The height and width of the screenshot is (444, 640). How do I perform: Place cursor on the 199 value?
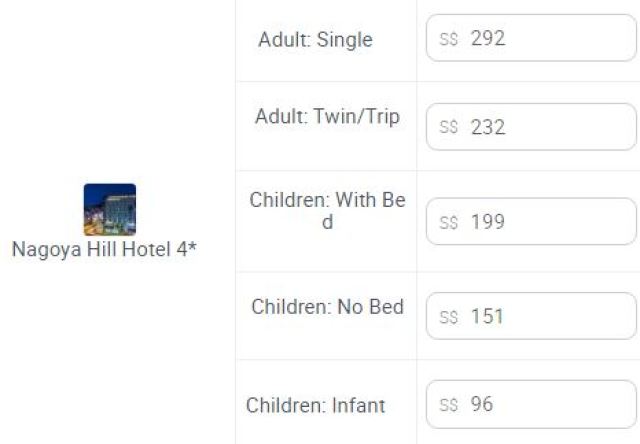488,222
